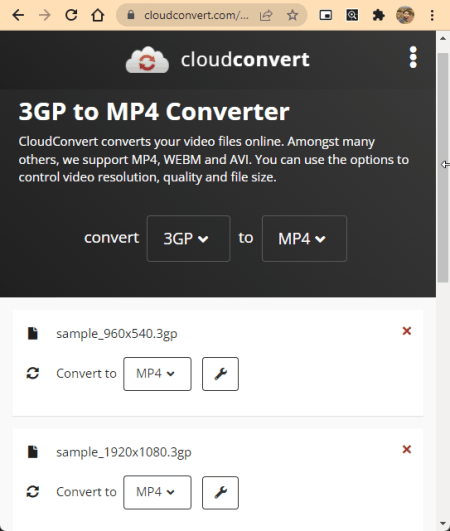Remove sample_960x540.3gp from the list
Image resolution: width=450 pixels, height=531 pixels.
pyautogui.click(x=407, y=331)
